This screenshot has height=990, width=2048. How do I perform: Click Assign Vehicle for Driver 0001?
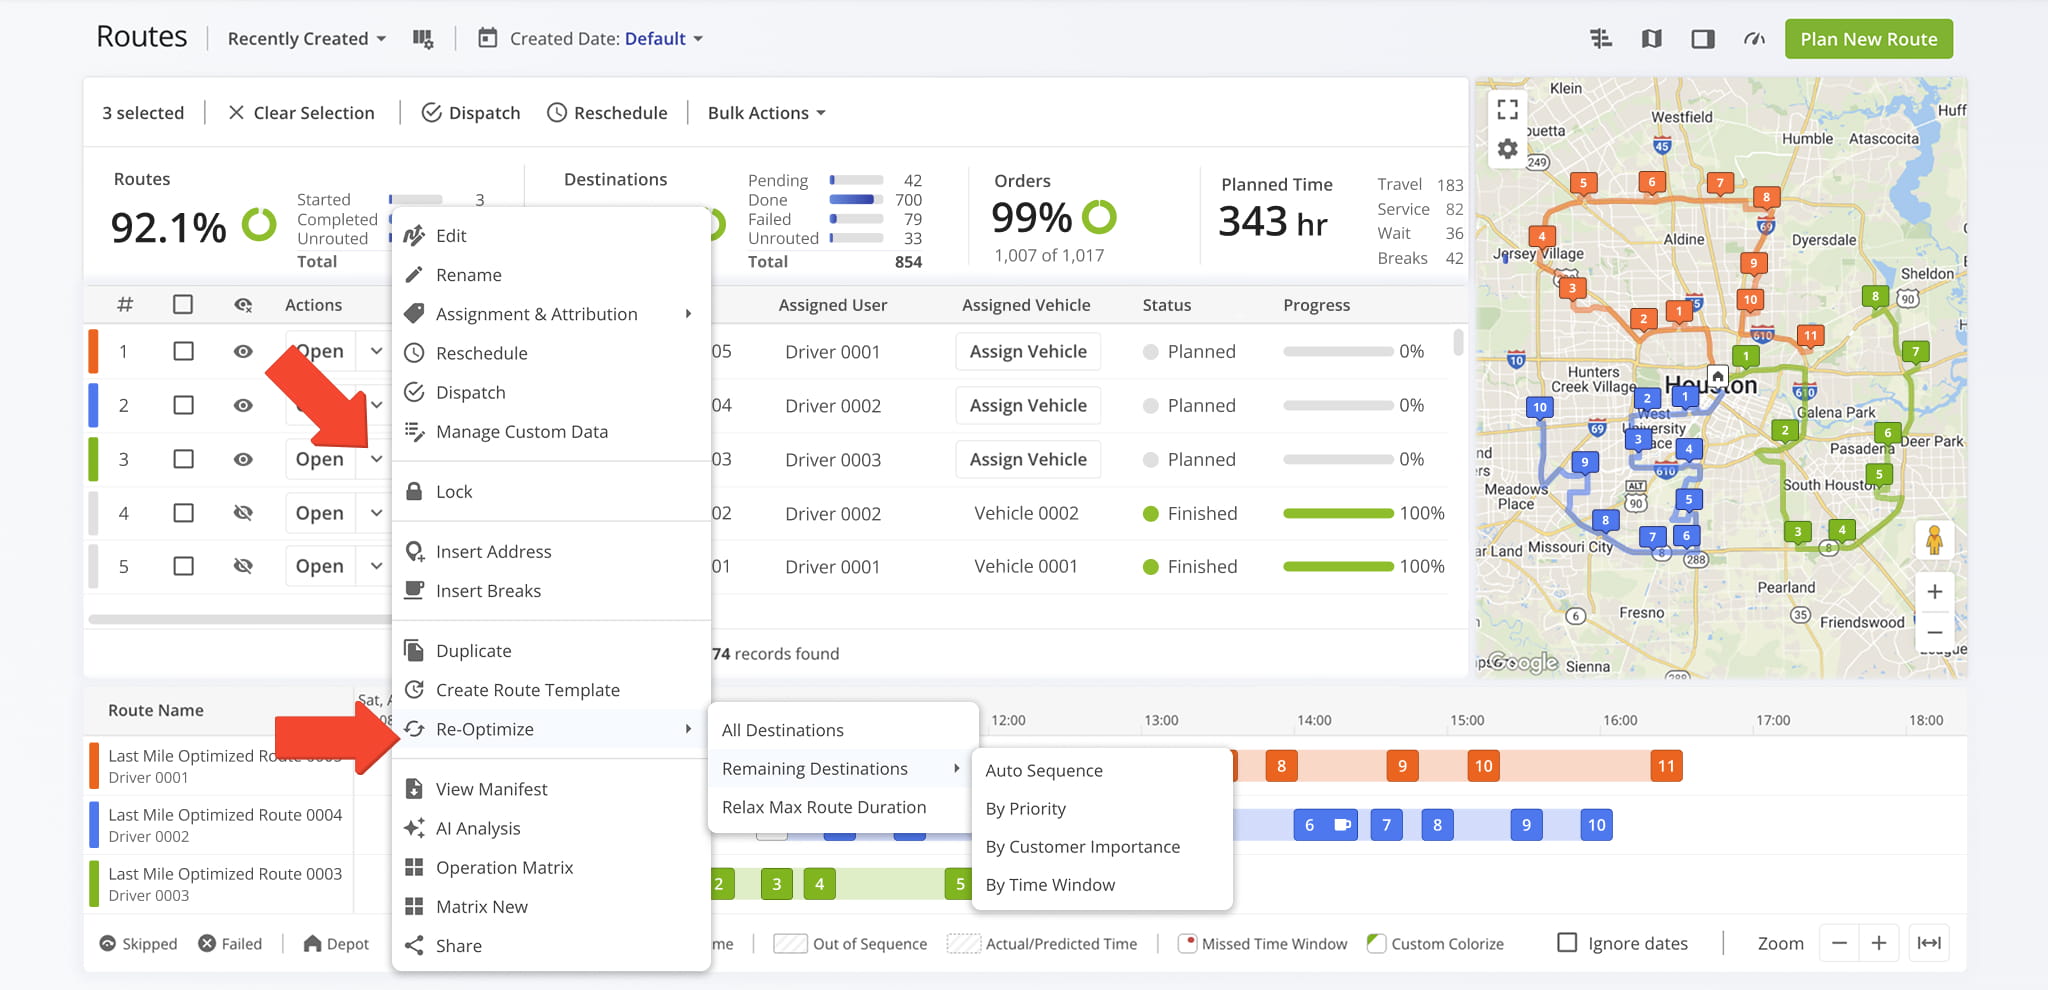pyautogui.click(x=1028, y=351)
